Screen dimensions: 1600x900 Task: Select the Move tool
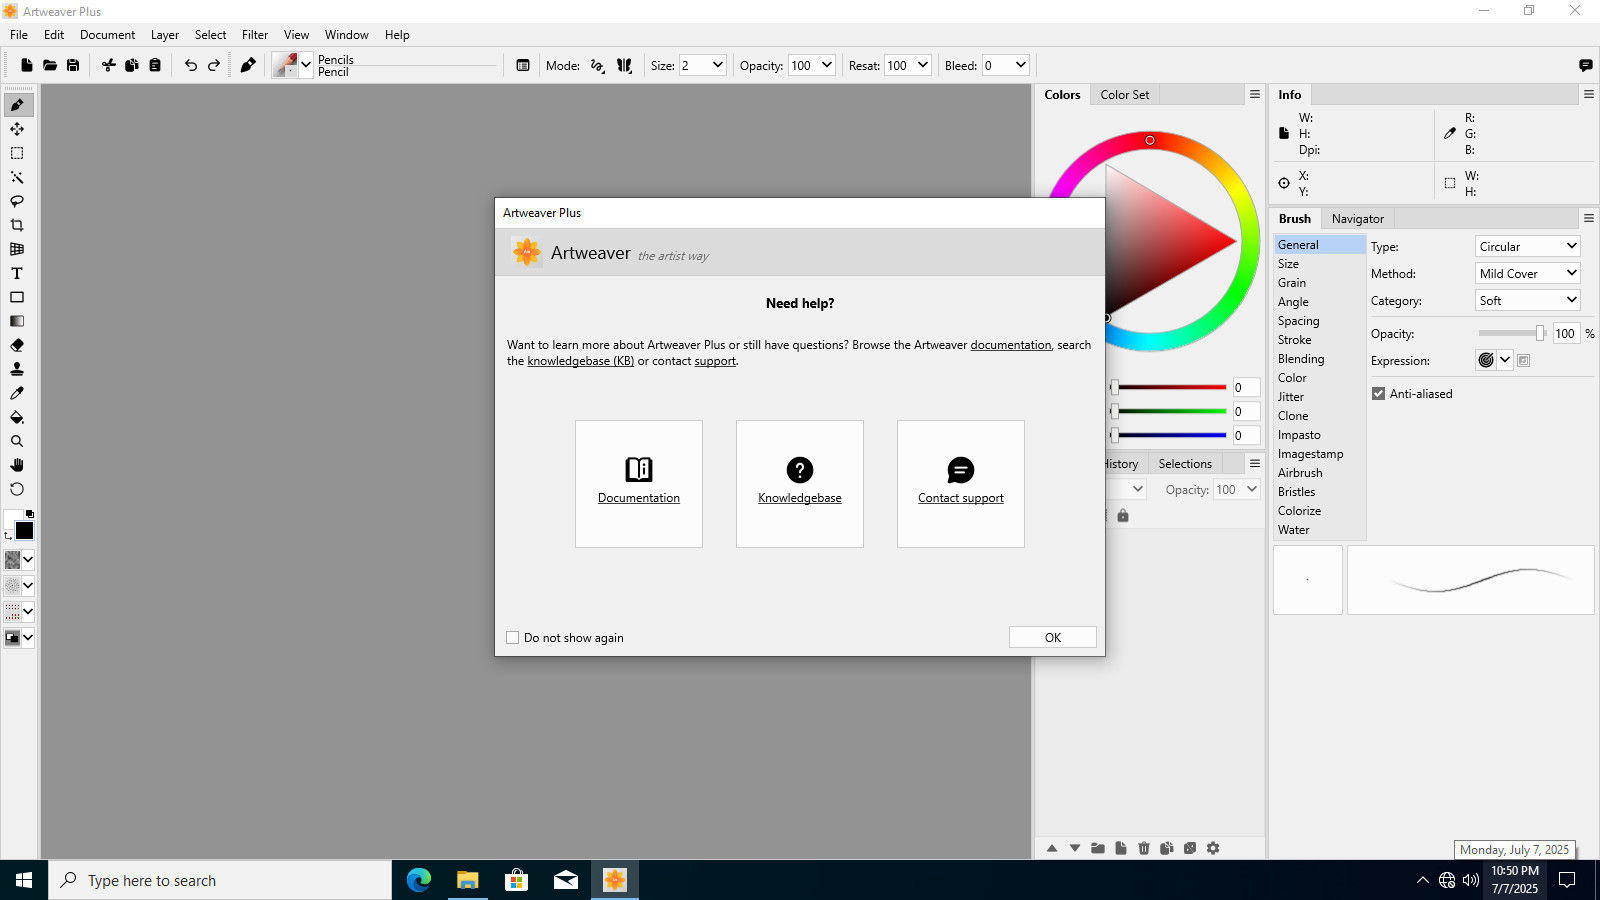pyautogui.click(x=17, y=129)
